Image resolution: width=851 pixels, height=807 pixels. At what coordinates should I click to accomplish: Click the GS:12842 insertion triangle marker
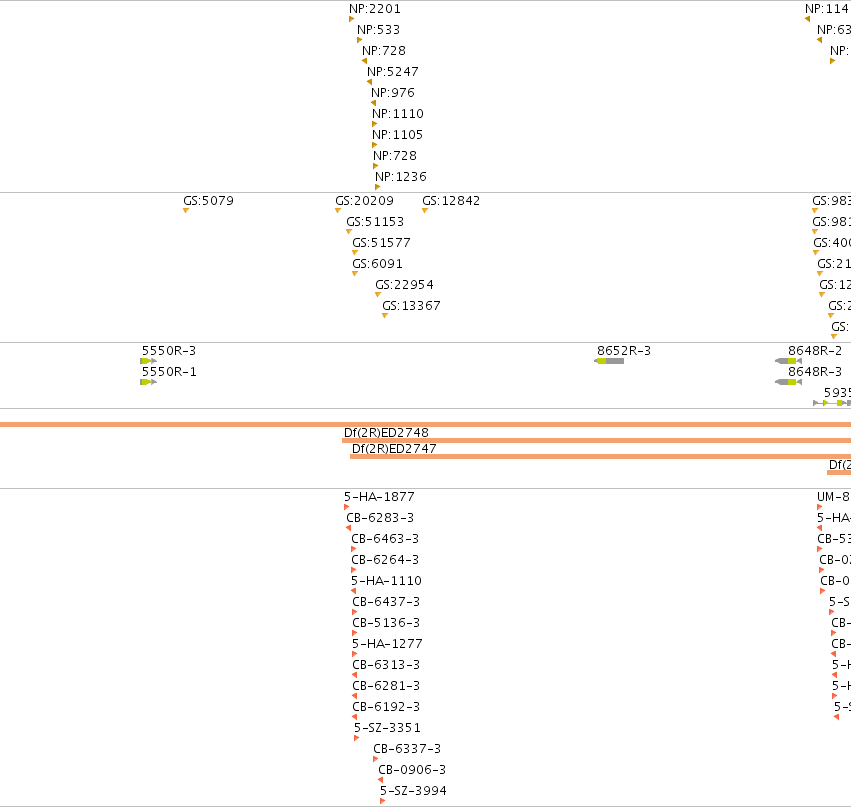(425, 211)
